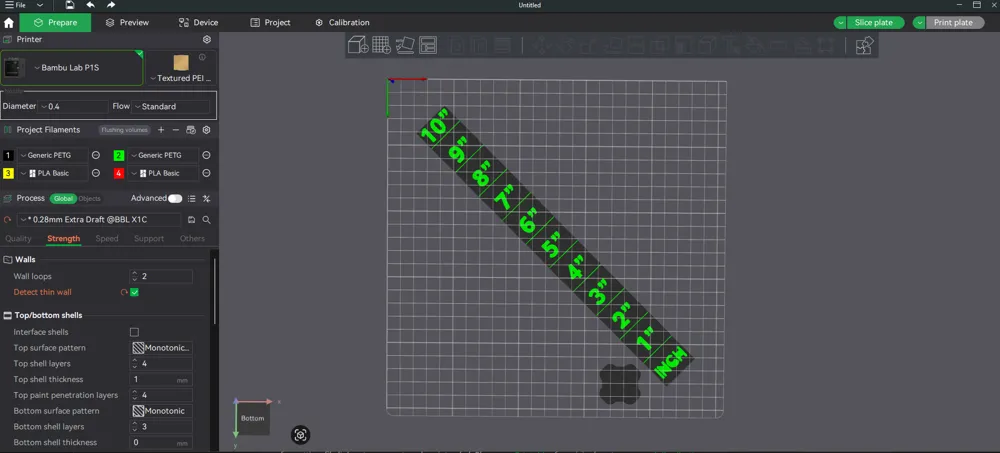Edit filament 1 Generic PETG preset
Image resolution: width=1000 pixels, height=453 pixels.
96,155
